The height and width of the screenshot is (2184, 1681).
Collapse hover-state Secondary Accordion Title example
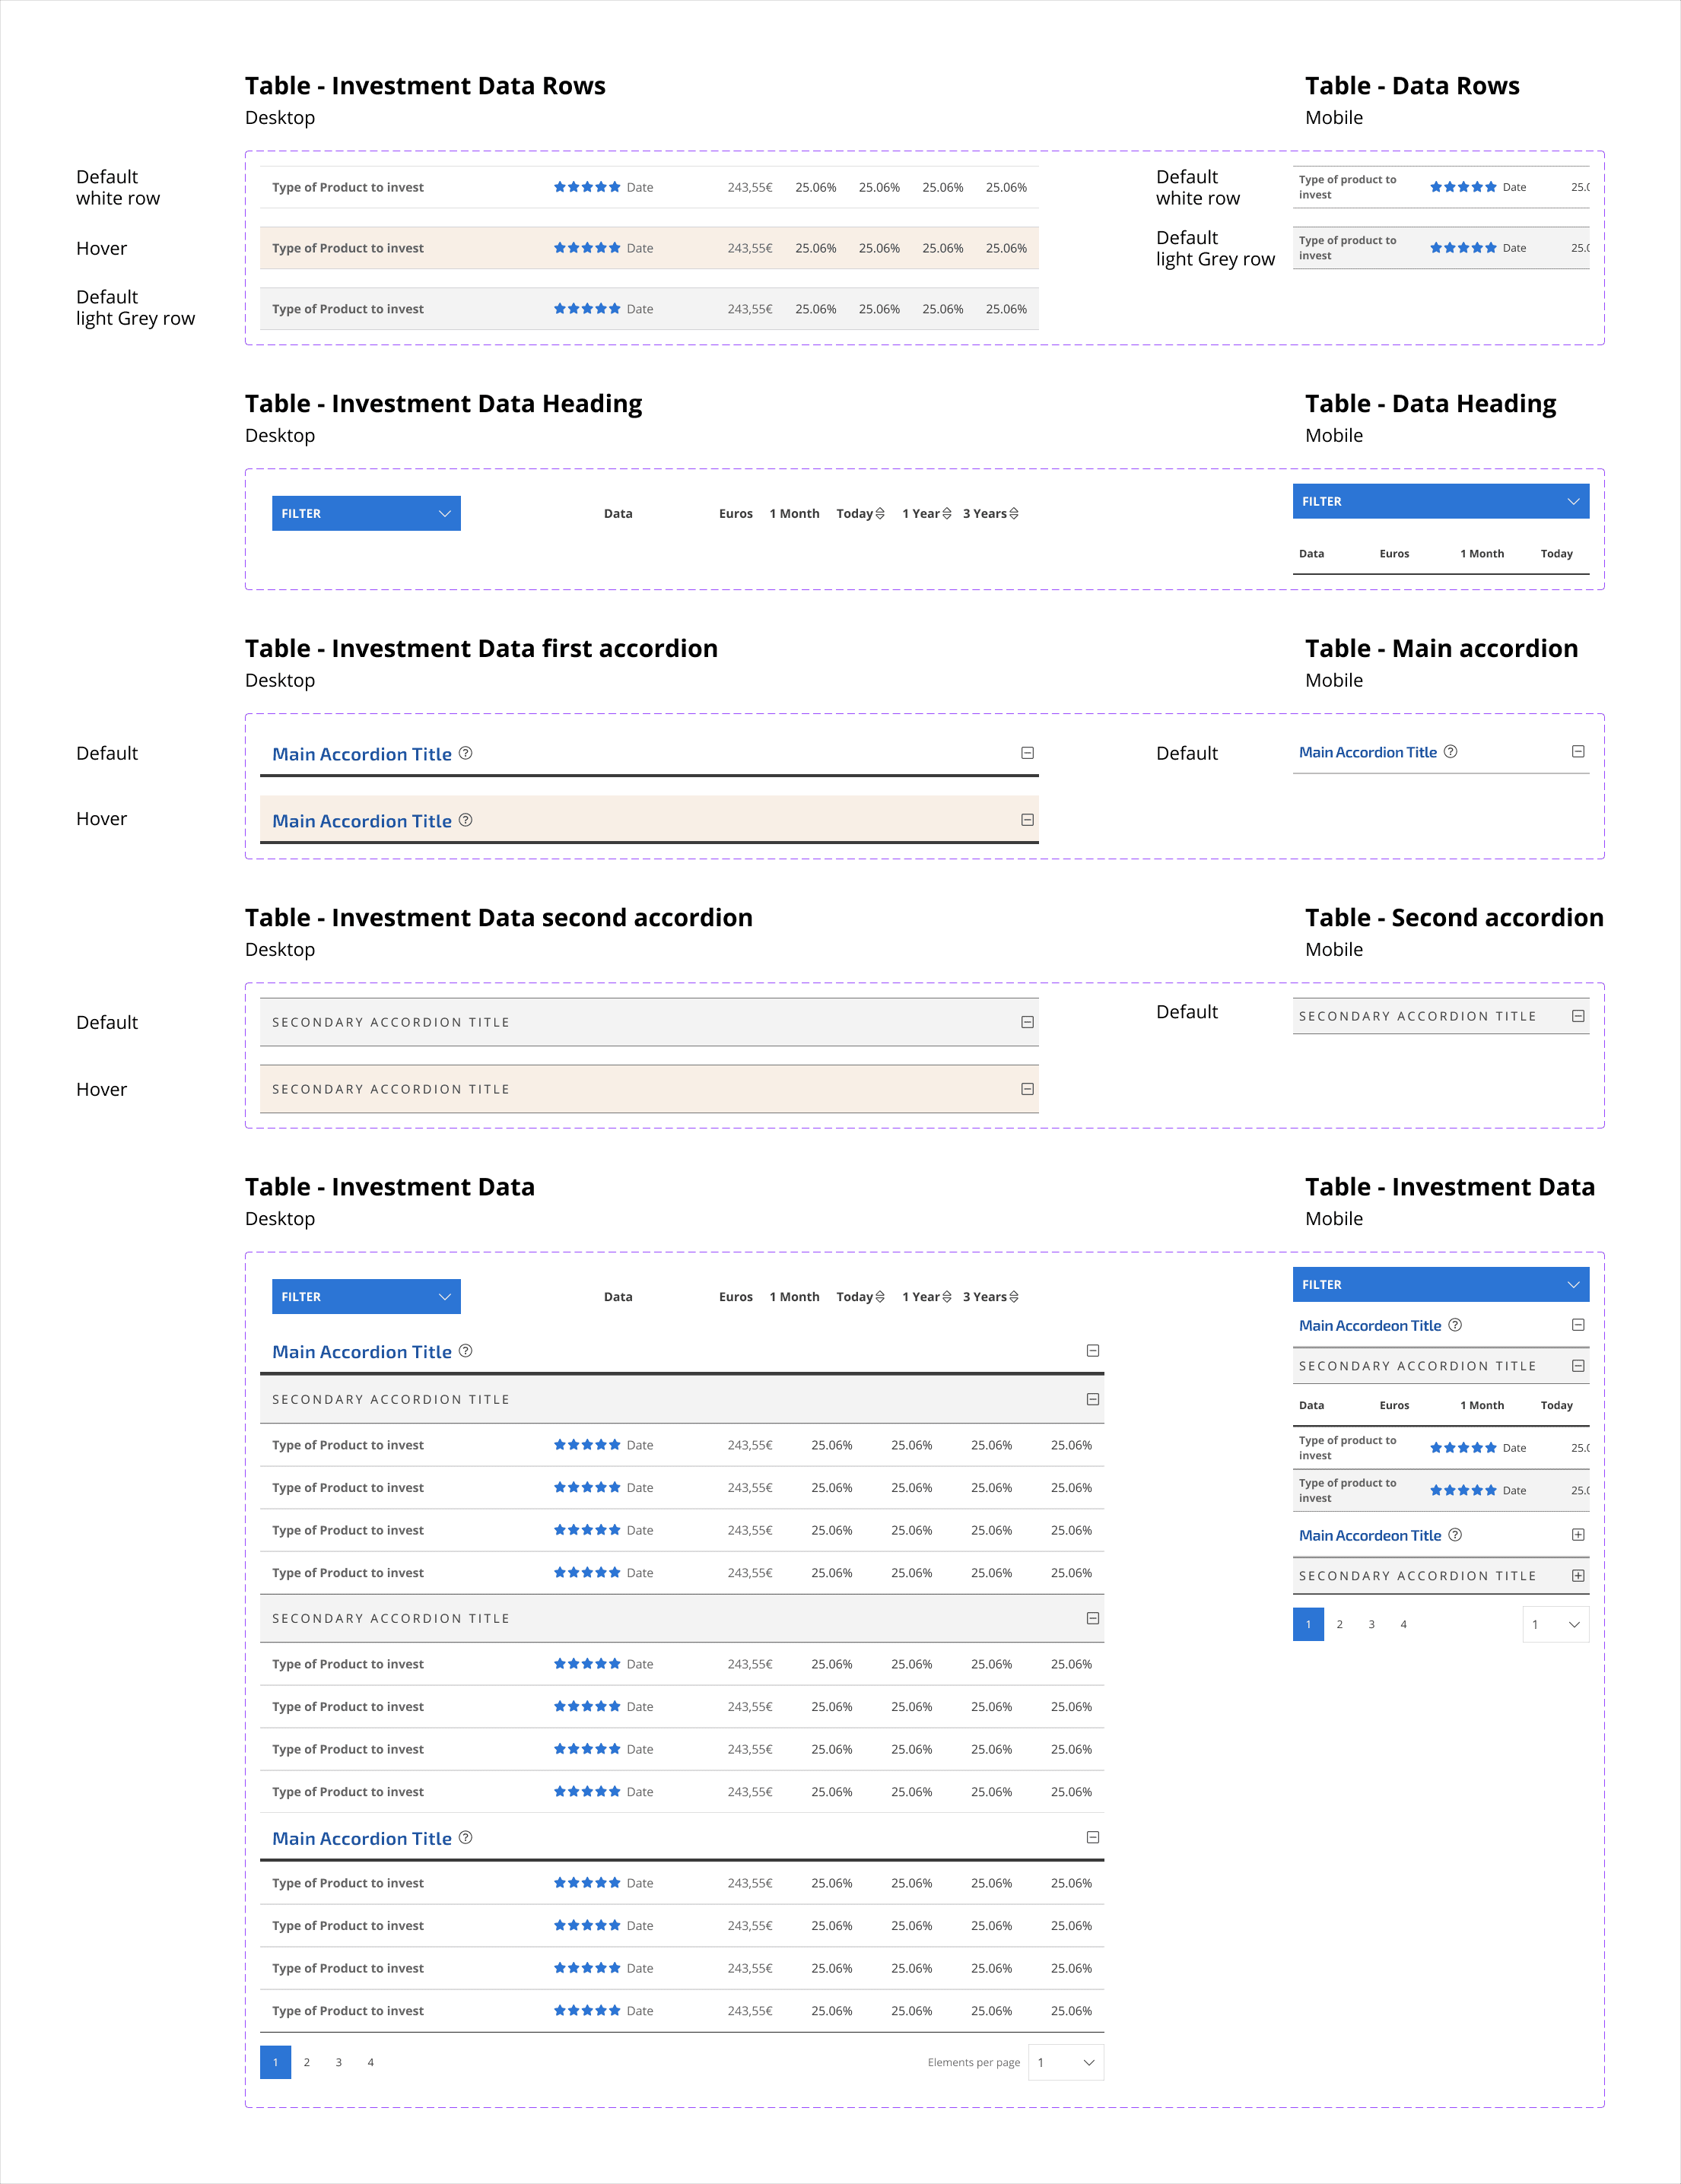coord(1027,1089)
